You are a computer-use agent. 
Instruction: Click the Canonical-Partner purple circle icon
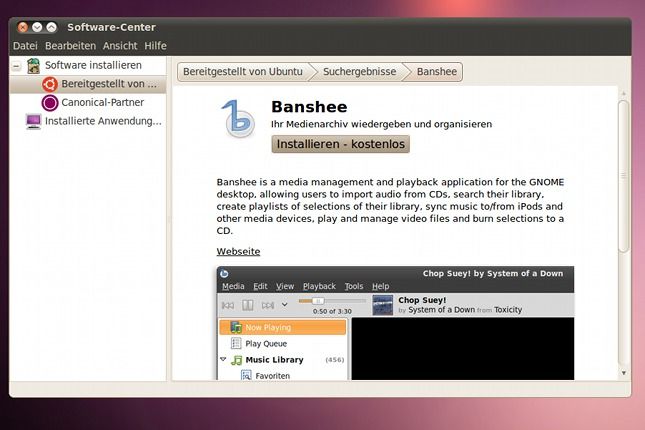click(49, 102)
